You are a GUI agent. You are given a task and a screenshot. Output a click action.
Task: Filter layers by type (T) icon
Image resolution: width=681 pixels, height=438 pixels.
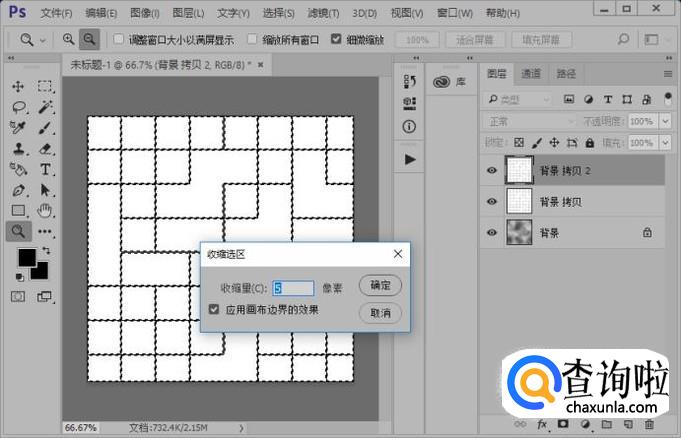click(608, 100)
